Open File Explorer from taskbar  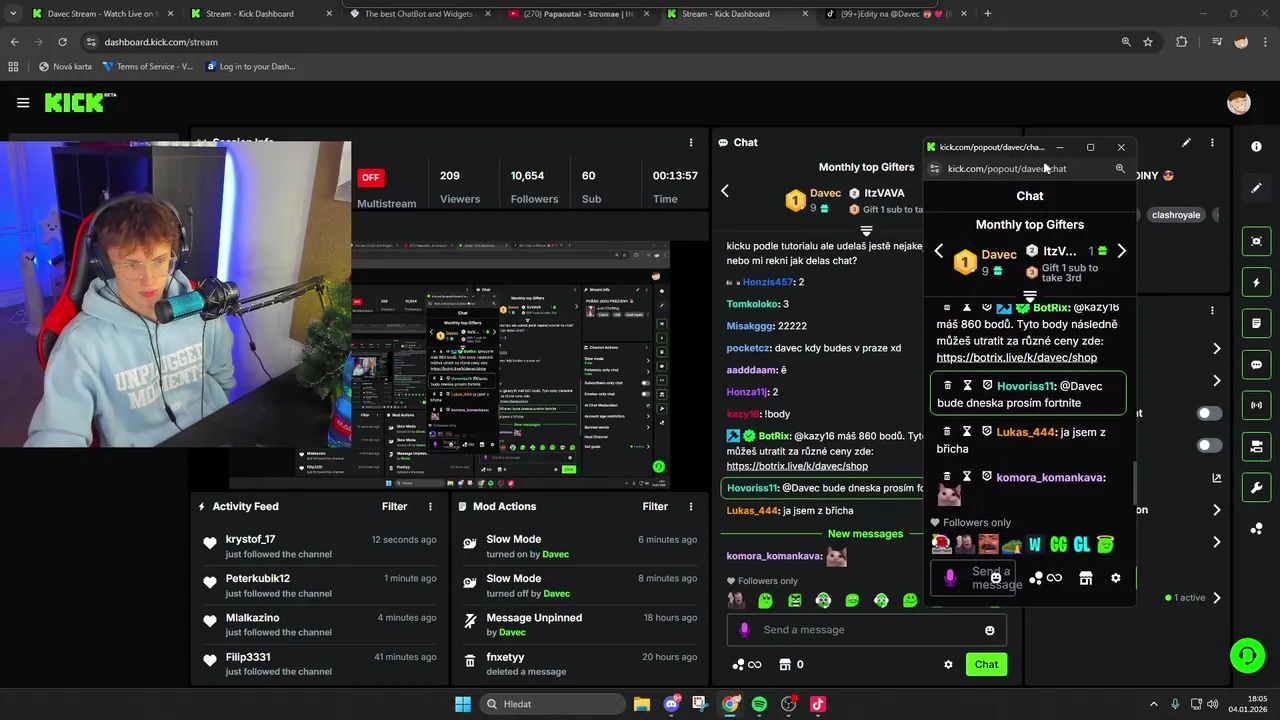642,704
